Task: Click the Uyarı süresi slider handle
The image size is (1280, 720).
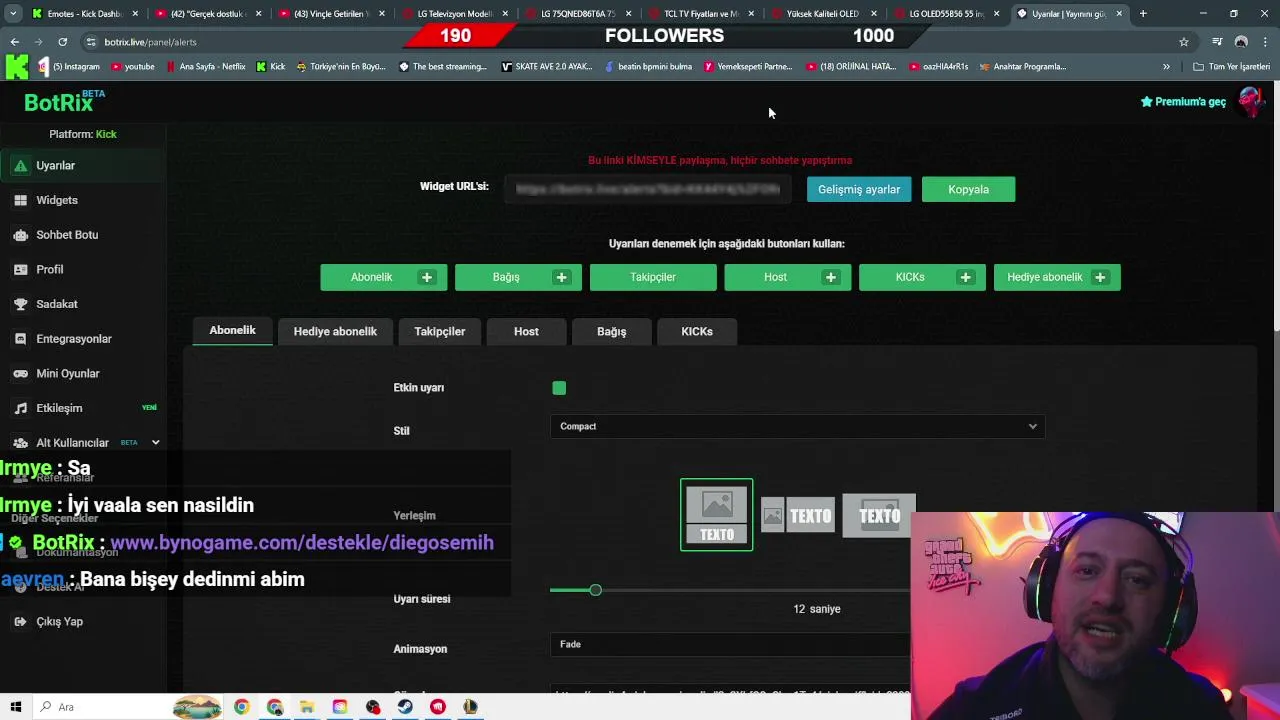Action: pos(595,590)
